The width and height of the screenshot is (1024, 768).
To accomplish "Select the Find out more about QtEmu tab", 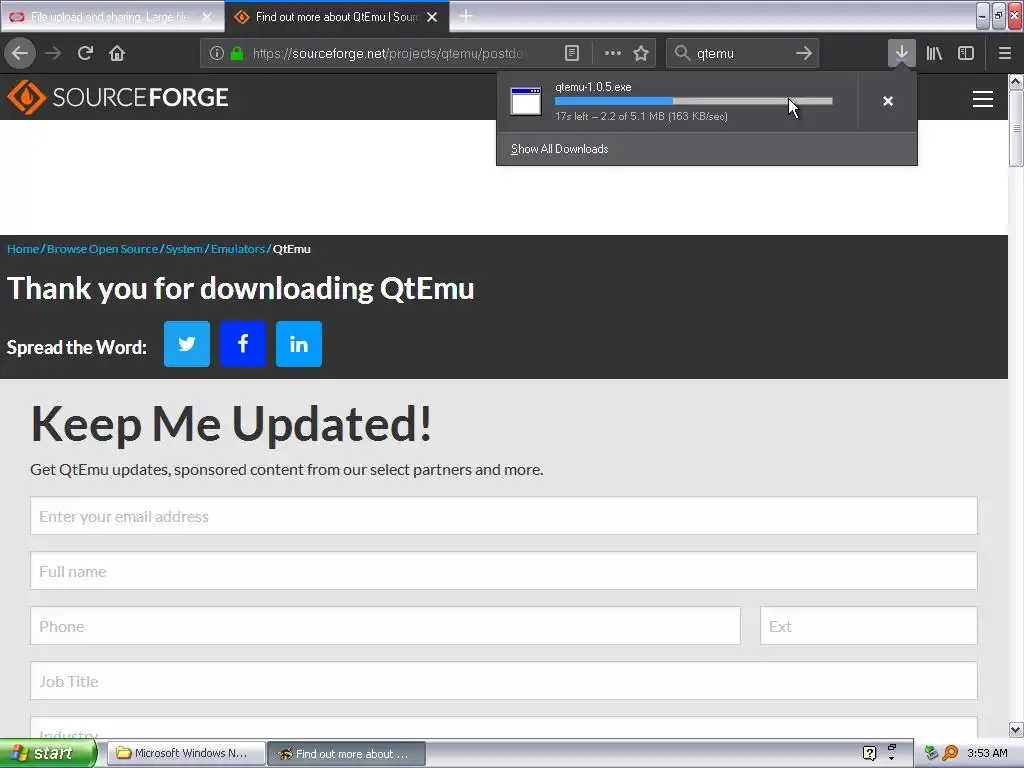I will [x=336, y=17].
